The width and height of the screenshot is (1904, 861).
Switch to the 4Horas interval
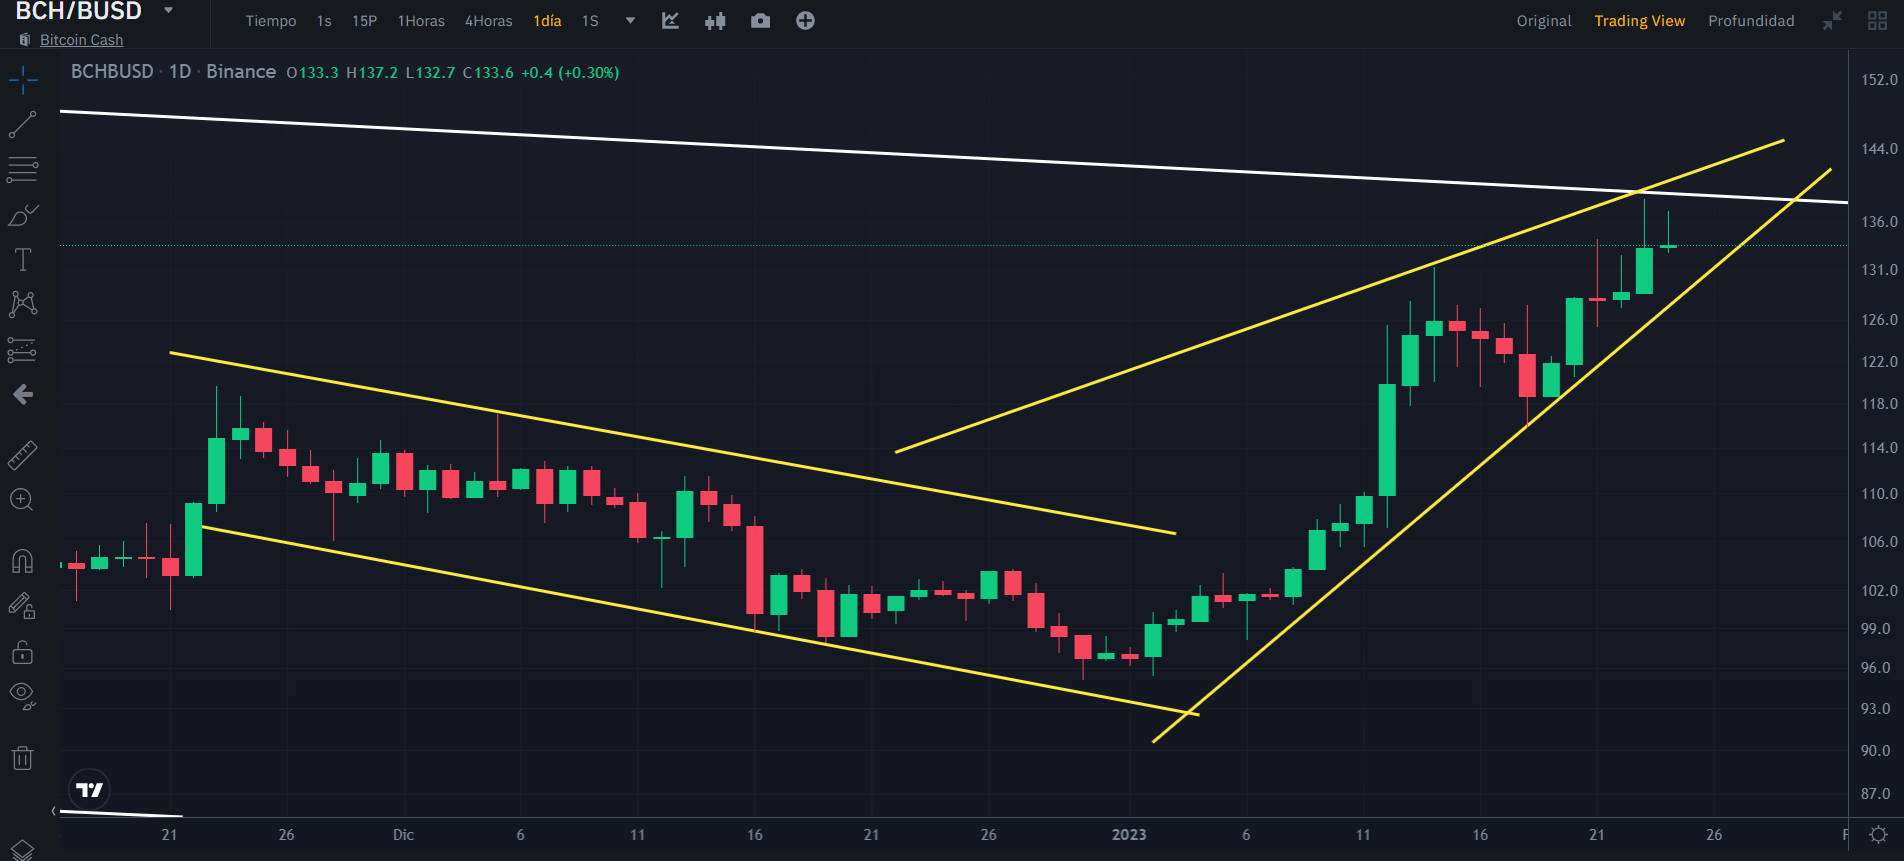point(488,21)
